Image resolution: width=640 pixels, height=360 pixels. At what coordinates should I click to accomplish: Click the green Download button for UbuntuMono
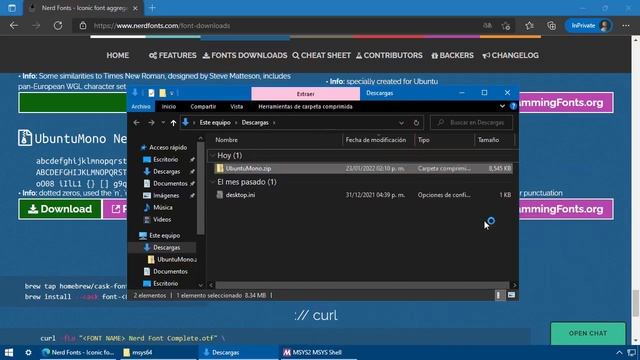60,209
